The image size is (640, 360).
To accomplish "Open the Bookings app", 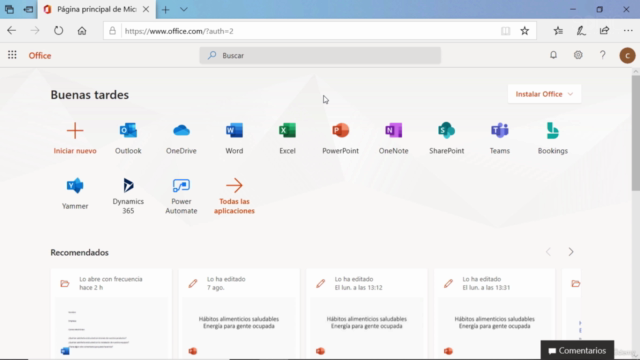I will tap(553, 138).
